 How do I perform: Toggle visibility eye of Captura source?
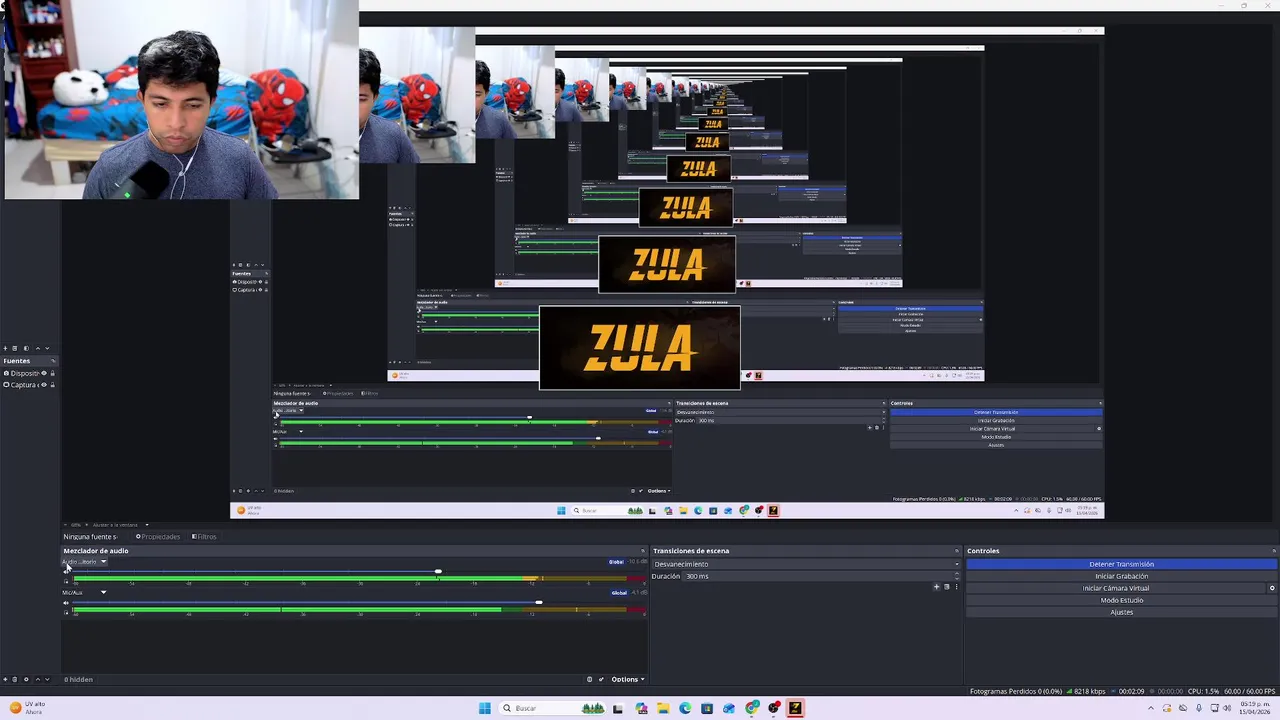pos(43,385)
